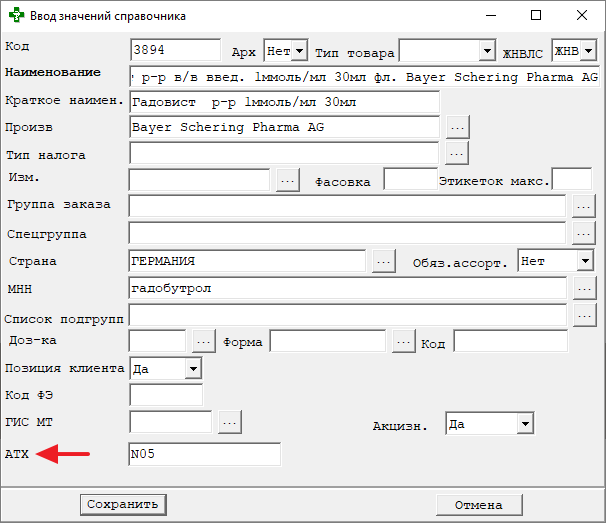
Task: Open the ГИС МТ lookup button
Action: tap(229, 423)
